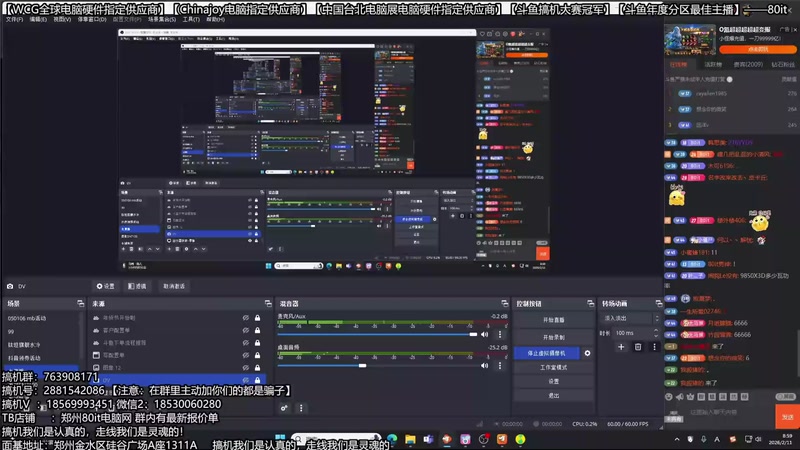Click the crown icon in chat toolbar
This screenshot has width=800, height=450.
point(690,396)
